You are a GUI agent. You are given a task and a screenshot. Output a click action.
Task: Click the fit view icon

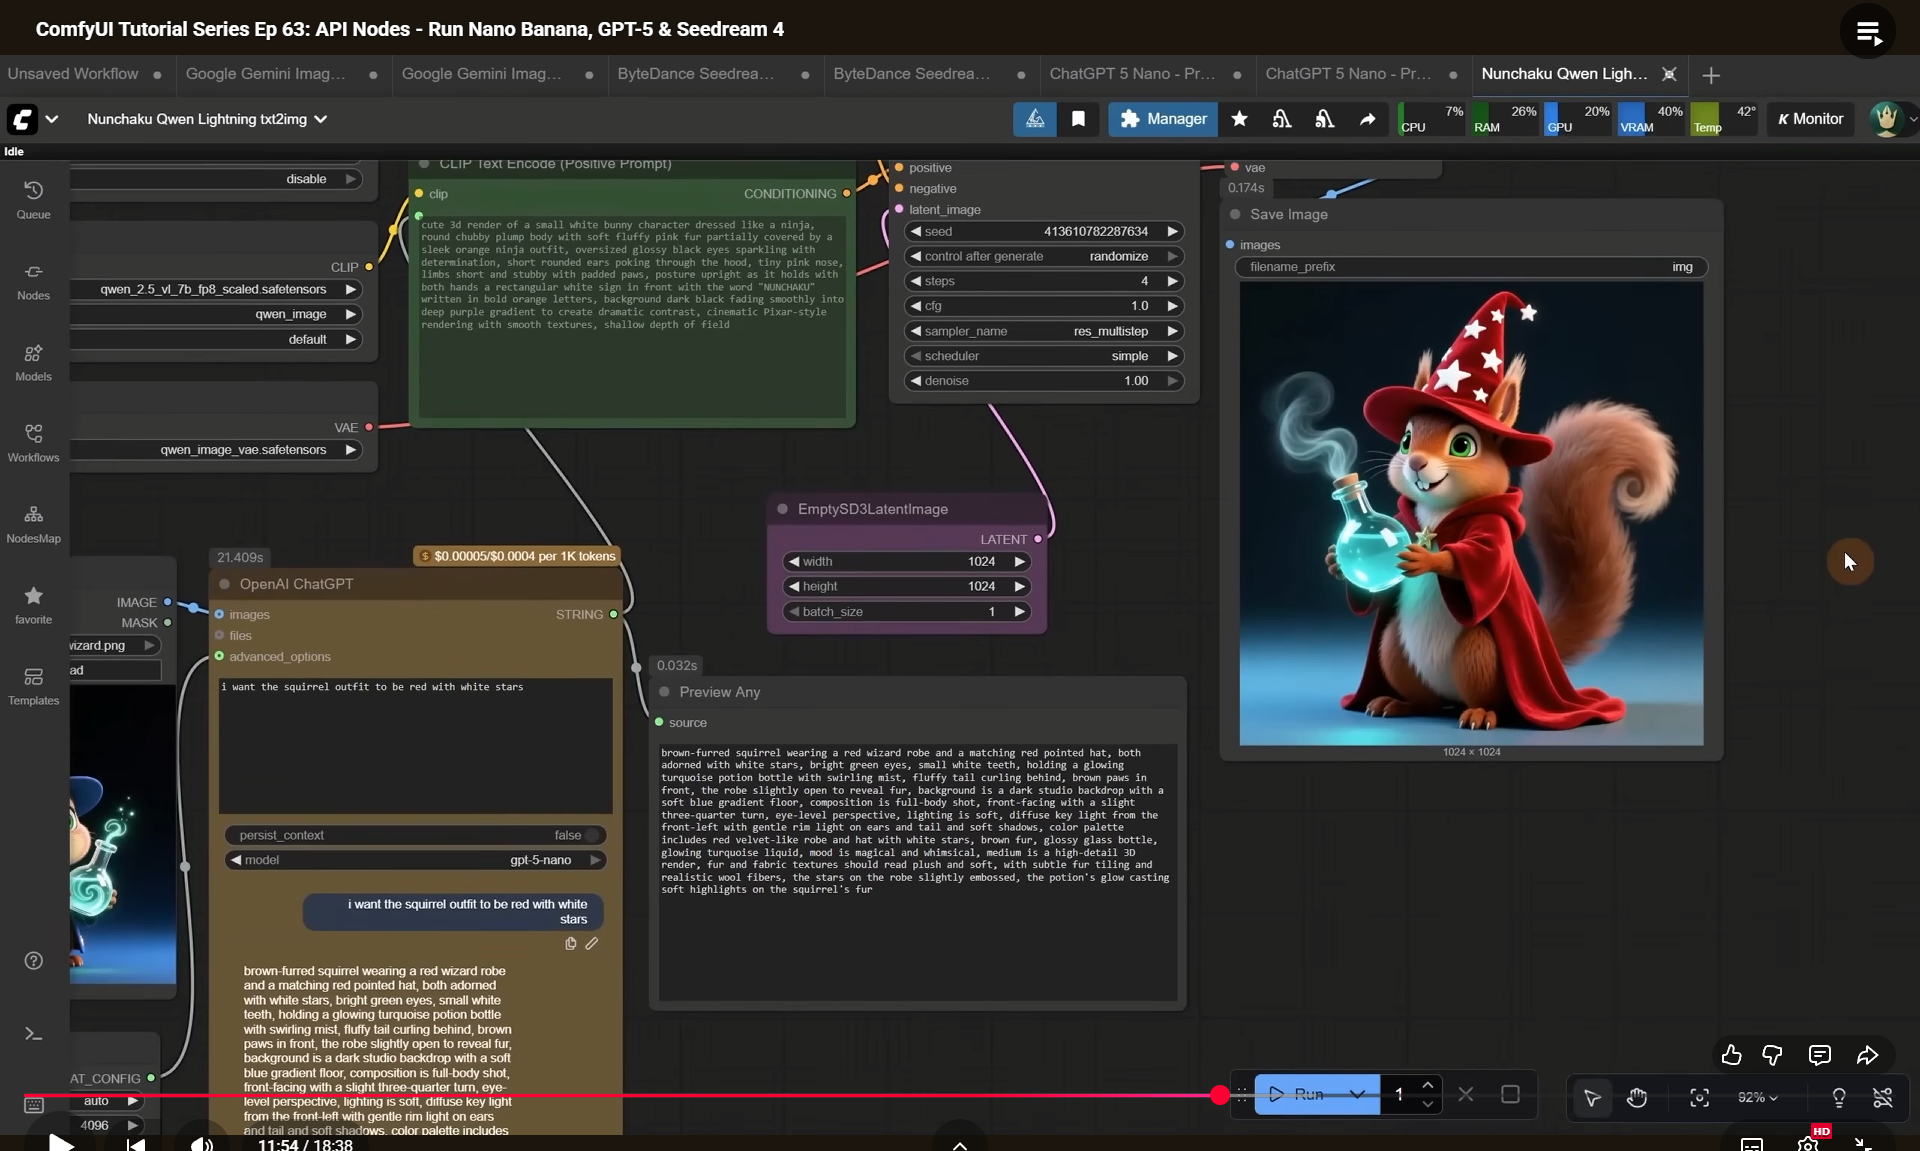pos(1699,1097)
